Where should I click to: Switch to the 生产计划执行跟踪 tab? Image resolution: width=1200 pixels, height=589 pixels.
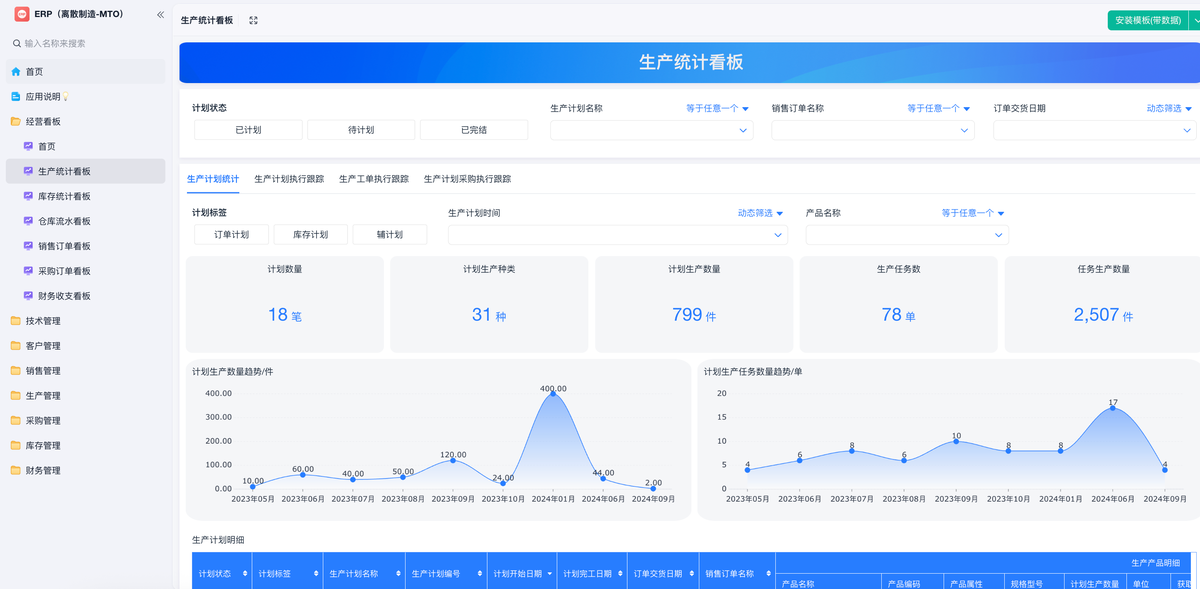(x=289, y=179)
